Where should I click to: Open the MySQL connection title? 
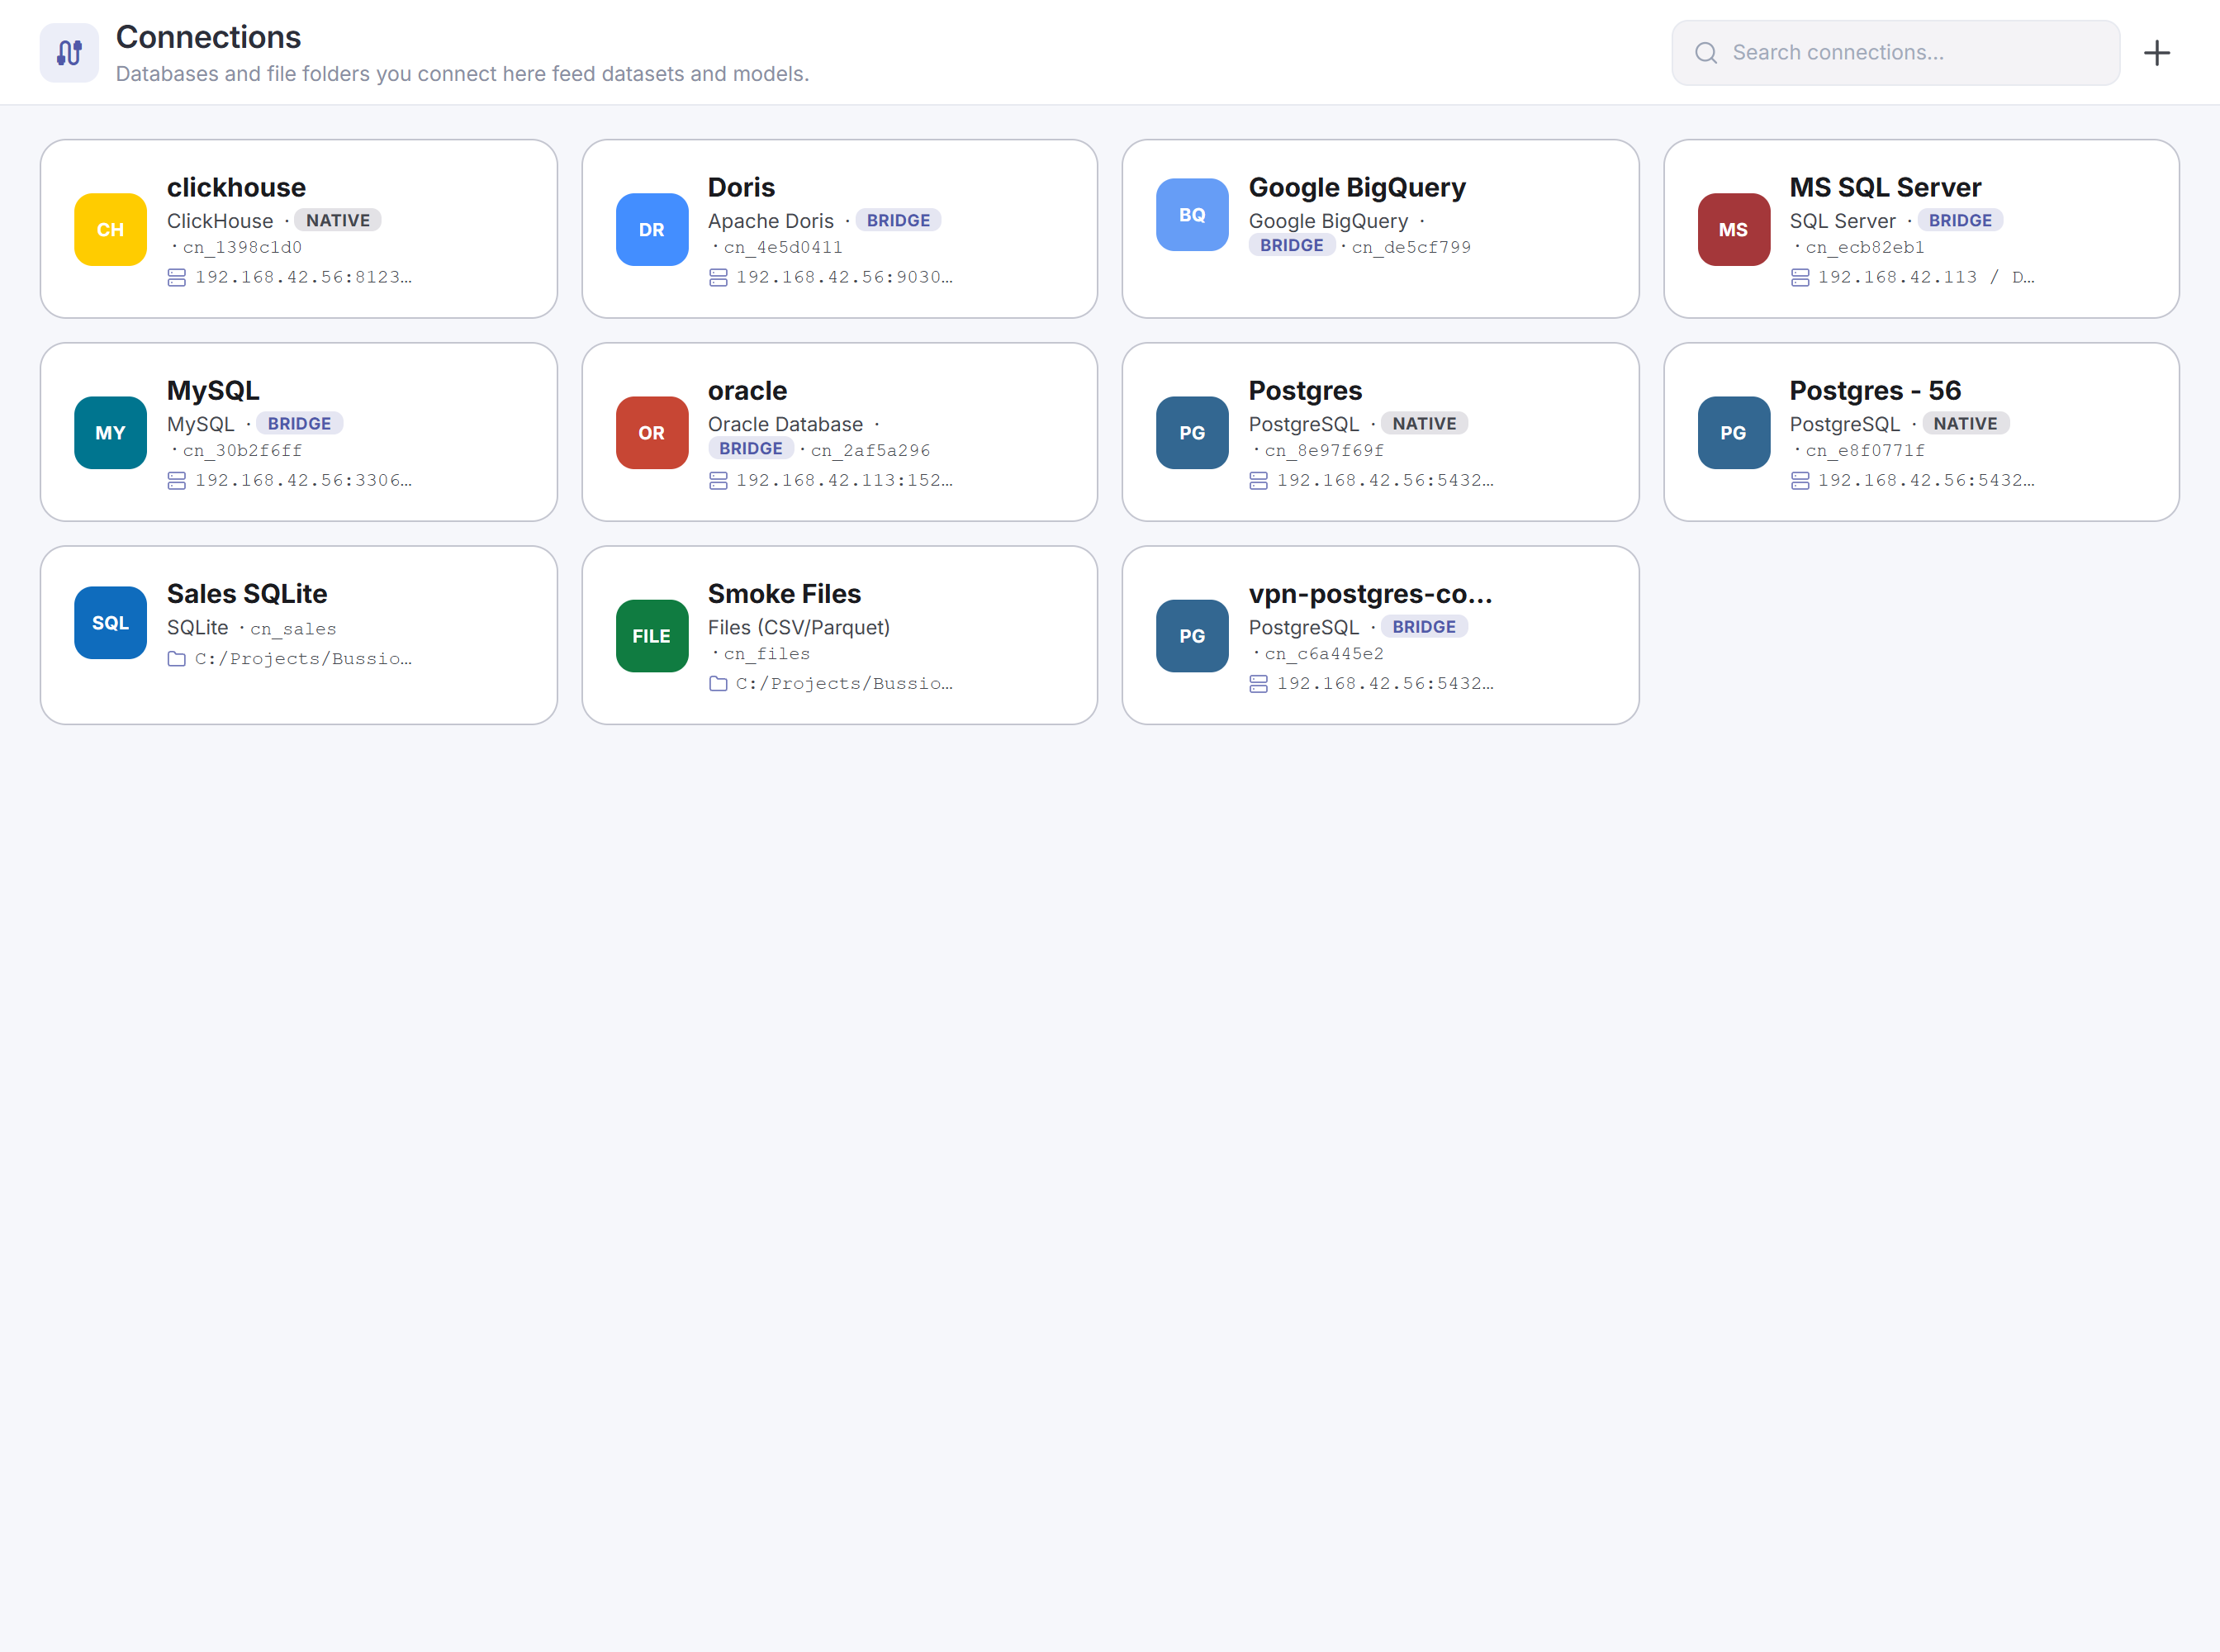click(213, 390)
